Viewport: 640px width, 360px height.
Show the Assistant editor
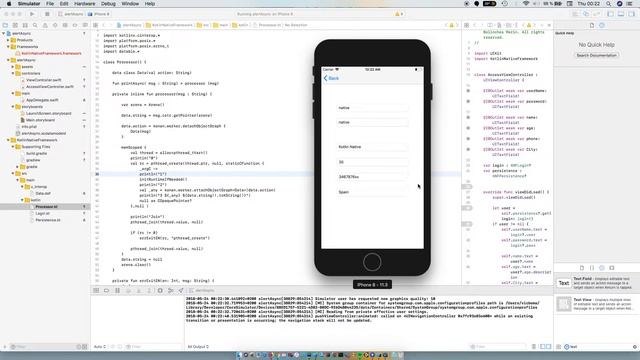(x=586, y=14)
